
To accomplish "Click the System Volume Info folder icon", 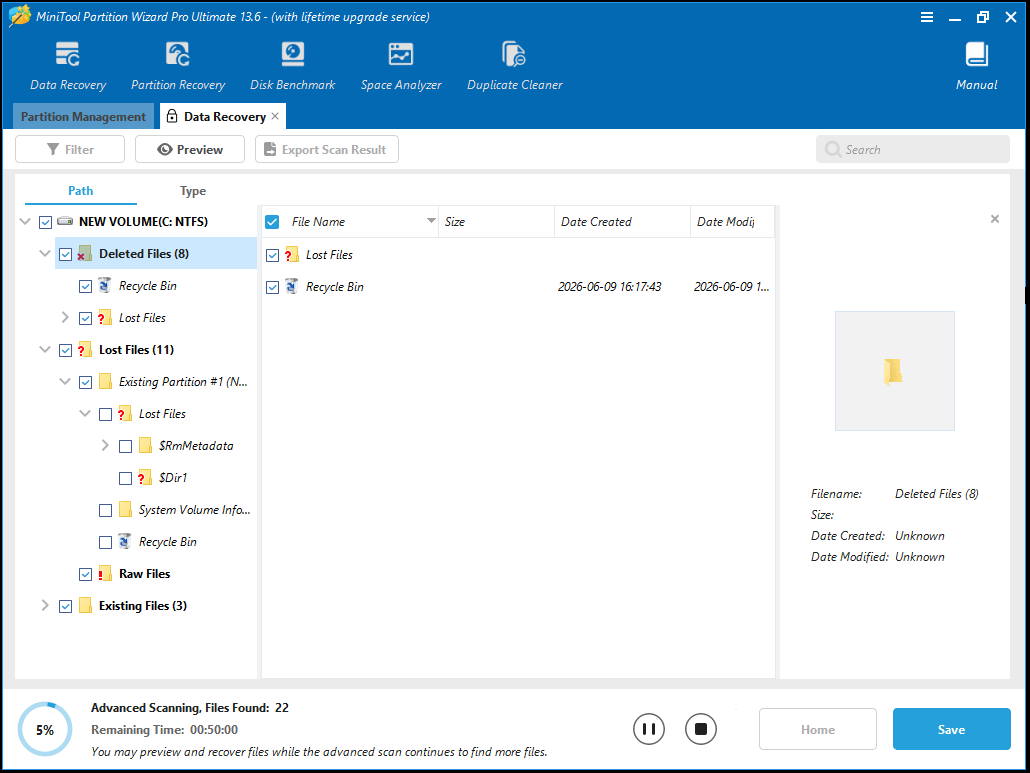I will pyautogui.click(x=125, y=510).
